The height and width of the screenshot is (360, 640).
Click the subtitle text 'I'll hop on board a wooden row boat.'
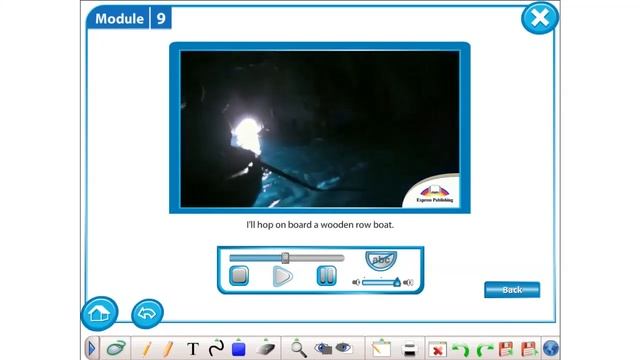tap(320, 224)
